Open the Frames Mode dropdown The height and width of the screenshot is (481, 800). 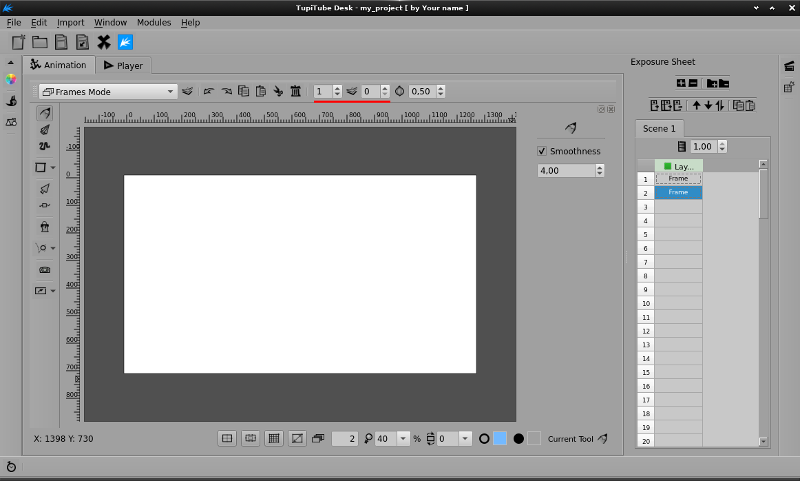108,92
